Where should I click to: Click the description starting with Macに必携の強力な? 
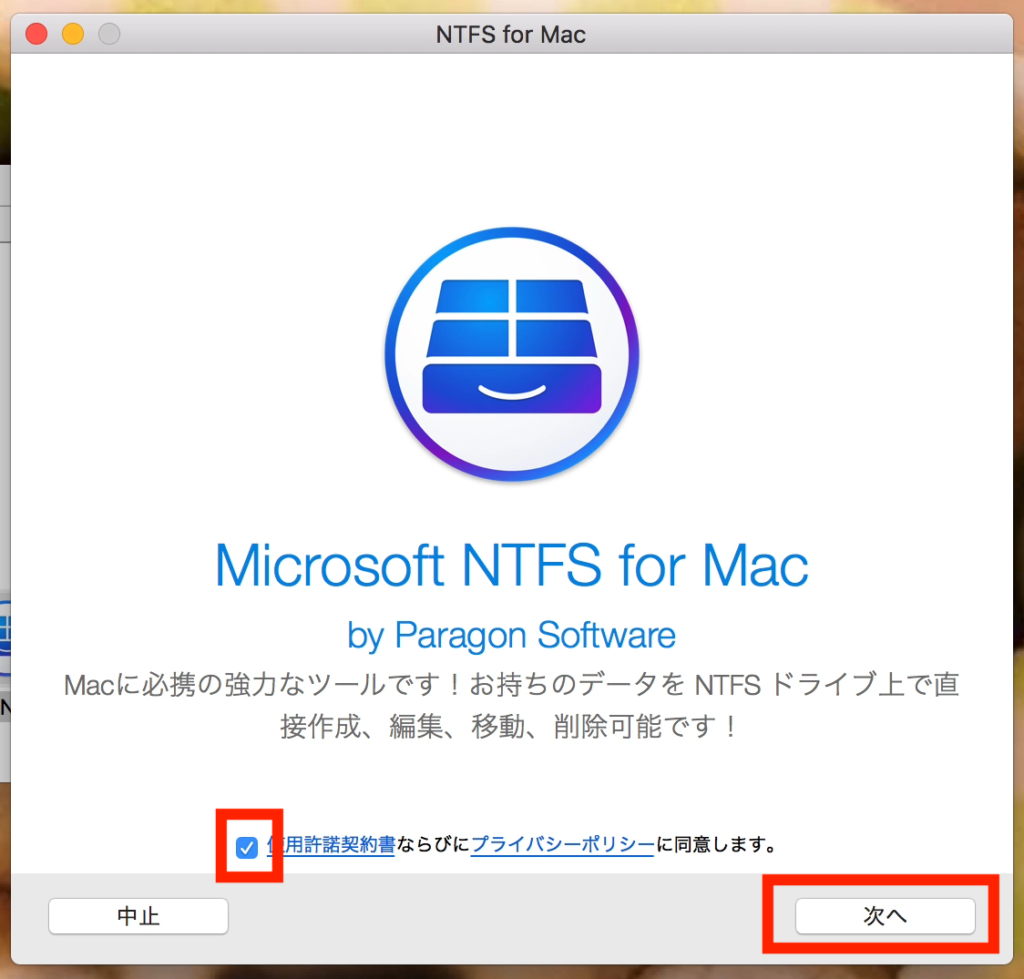coord(512,705)
